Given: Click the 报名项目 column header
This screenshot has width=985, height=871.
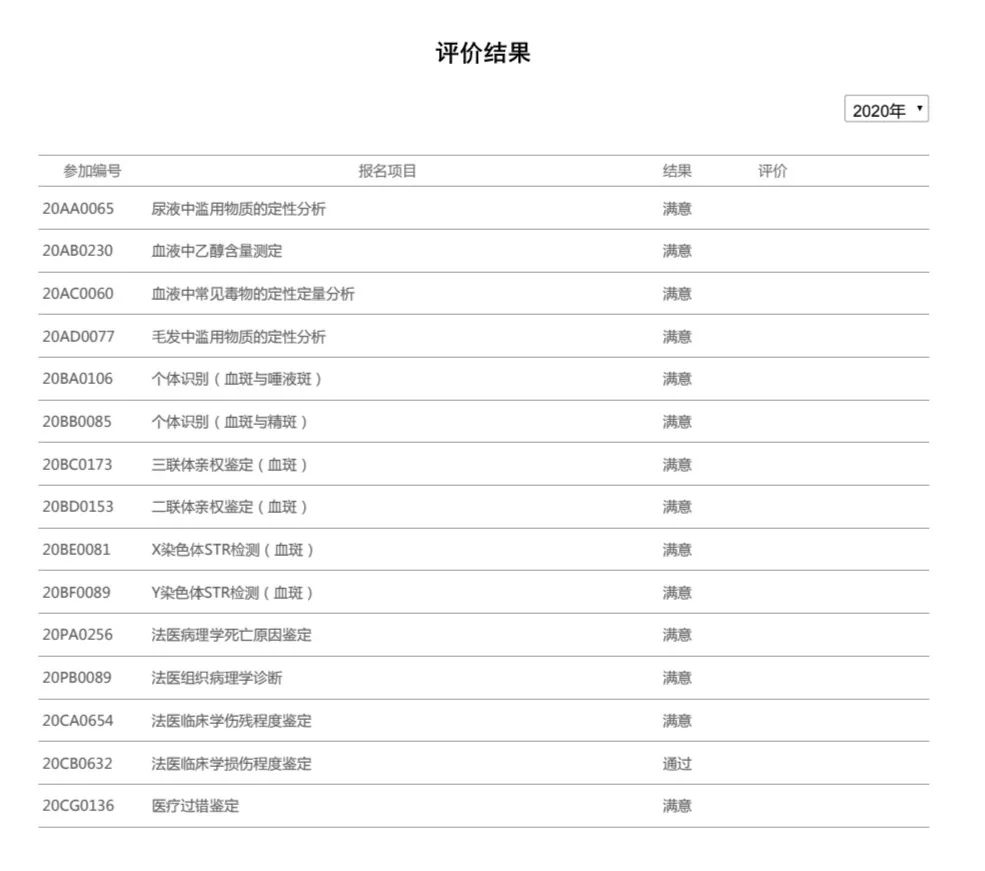Looking at the screenshot, I should pyautogui.click(x=388, y=171).
